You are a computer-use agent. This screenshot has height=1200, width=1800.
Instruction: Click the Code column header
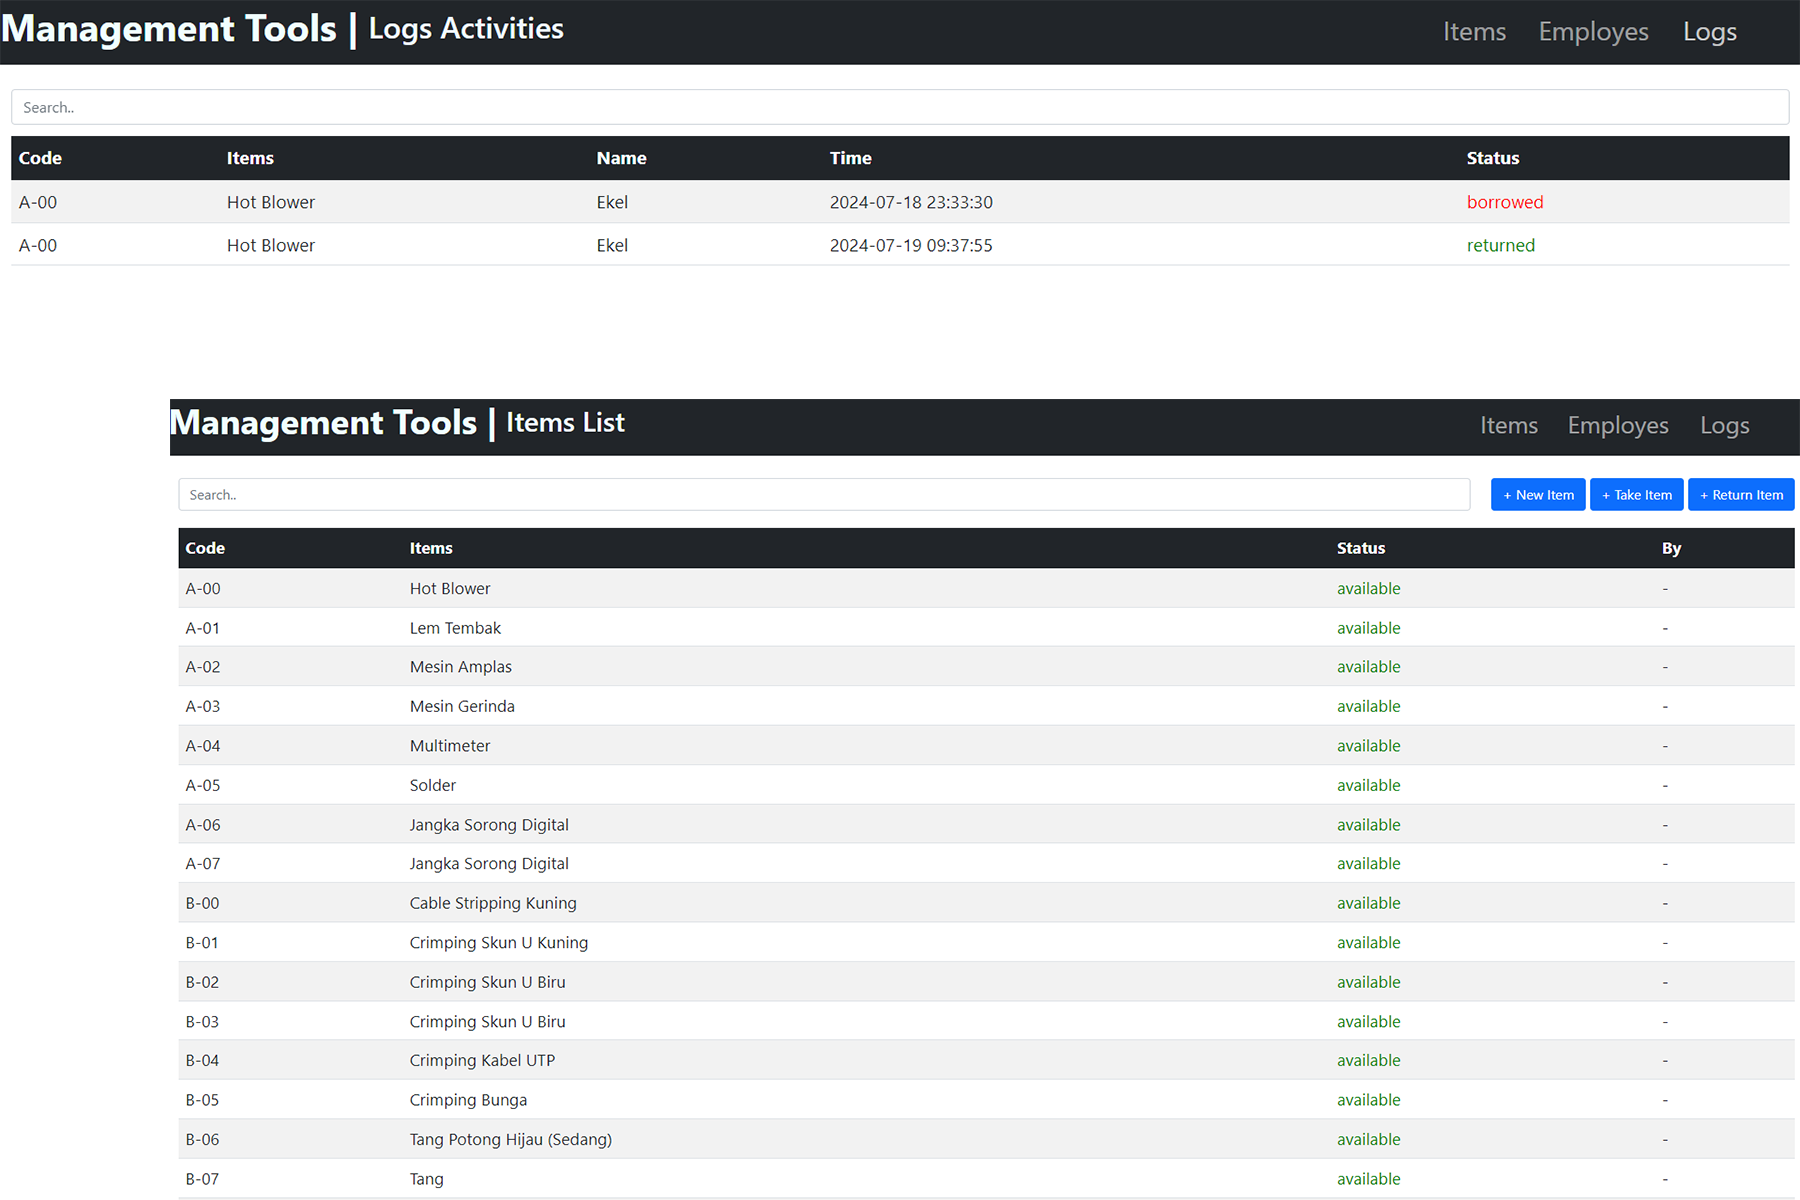[x=38, y=158]
